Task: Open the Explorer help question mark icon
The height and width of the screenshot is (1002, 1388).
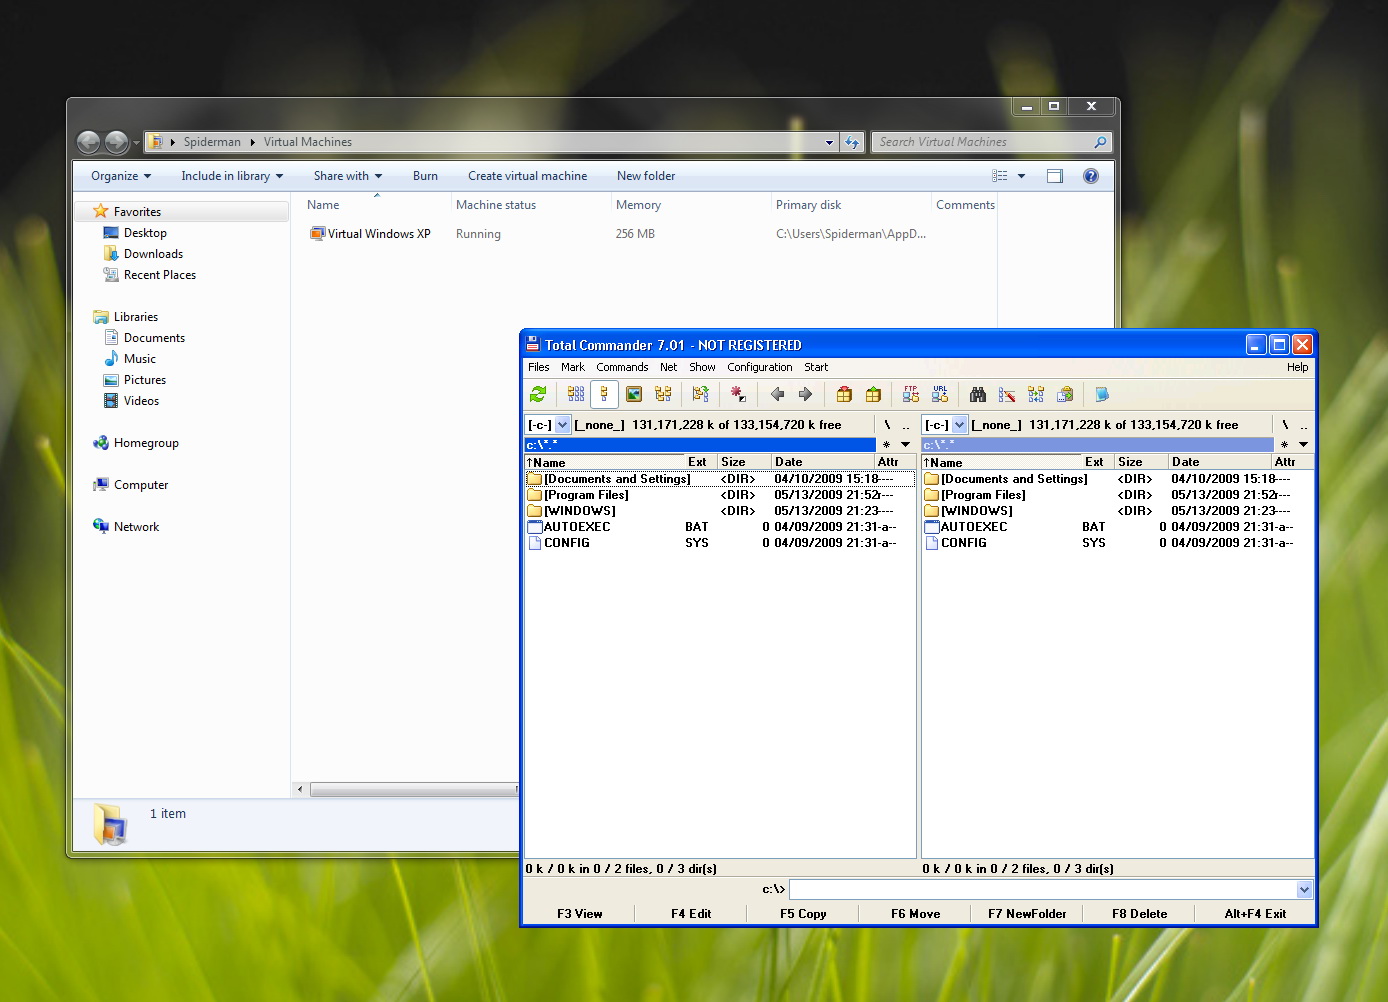Action: coord(1091,176)
